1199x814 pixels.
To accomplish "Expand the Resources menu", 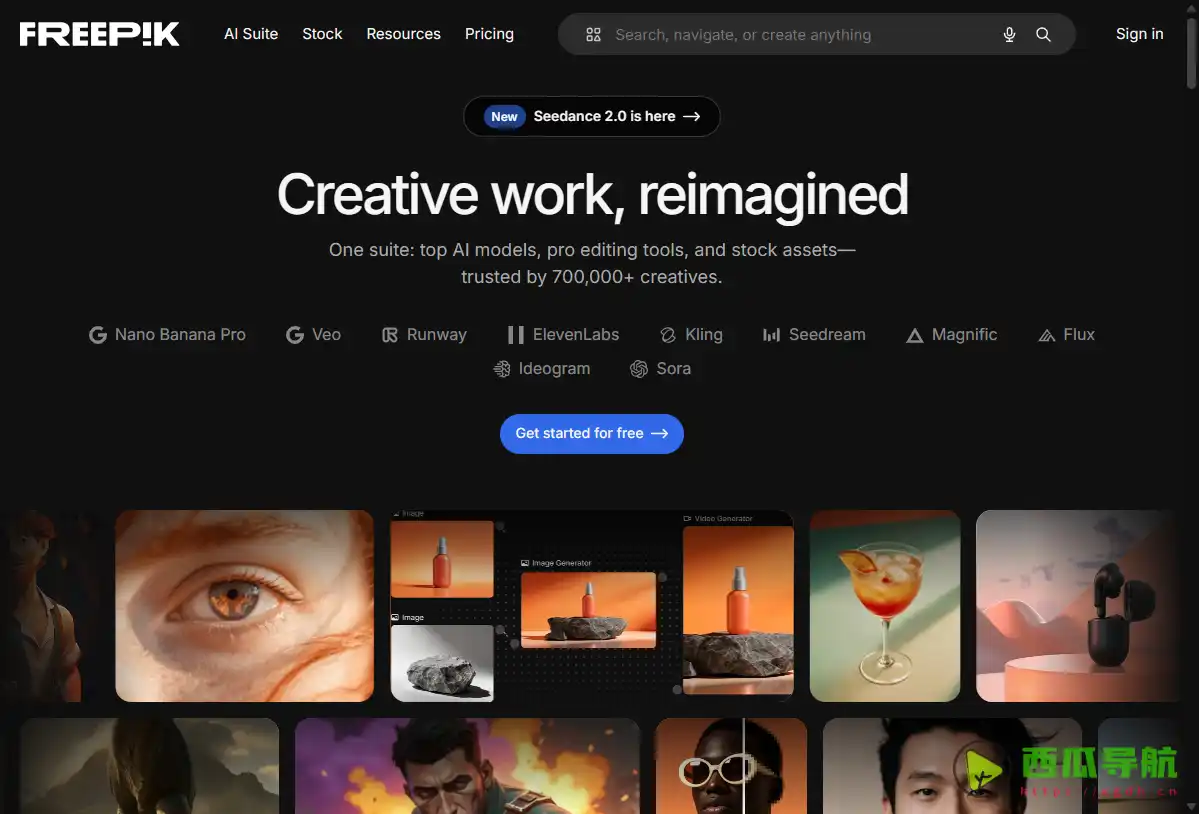I will pos(403,34).
